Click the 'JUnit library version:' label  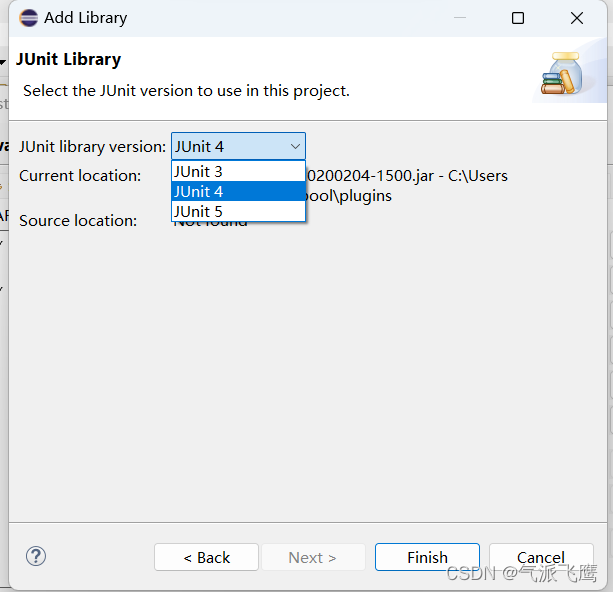pyautogui.click(x=93, y=147)
